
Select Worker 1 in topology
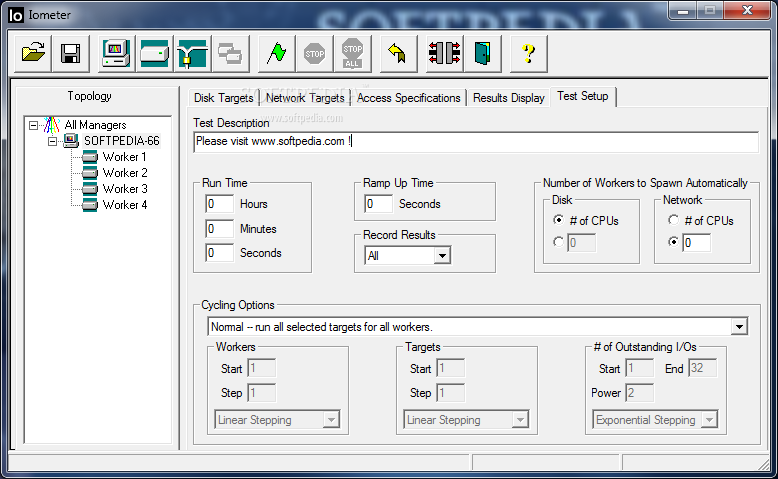click(x=124, y=157)
